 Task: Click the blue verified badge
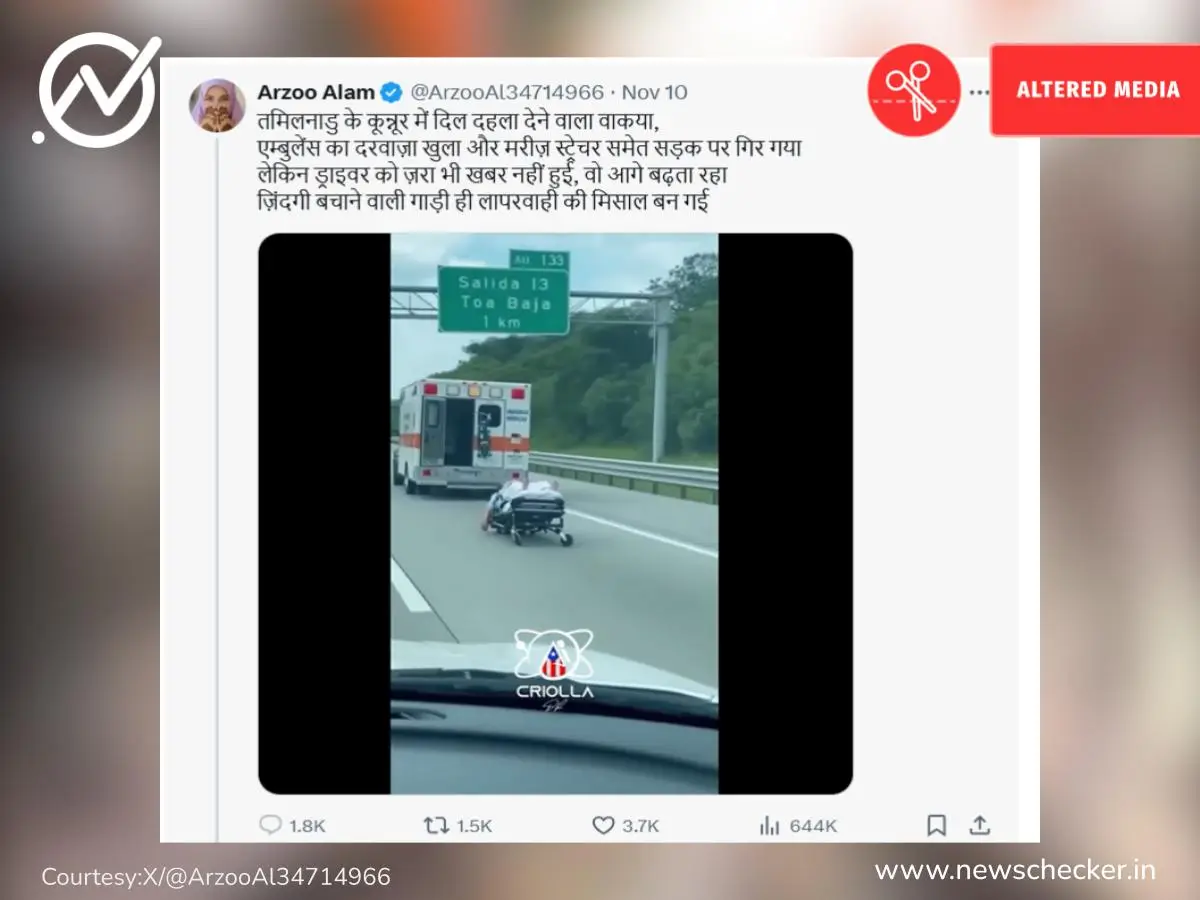click(391, 92)
